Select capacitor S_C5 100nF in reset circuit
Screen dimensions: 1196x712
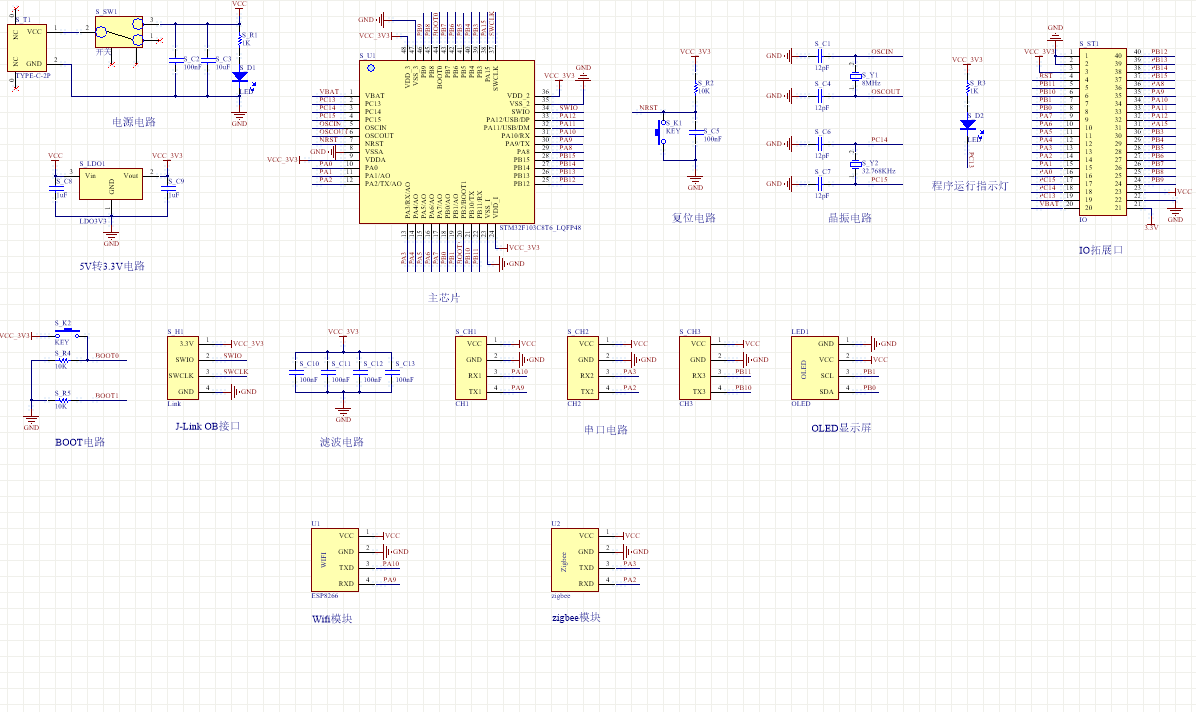click(696, 132)
